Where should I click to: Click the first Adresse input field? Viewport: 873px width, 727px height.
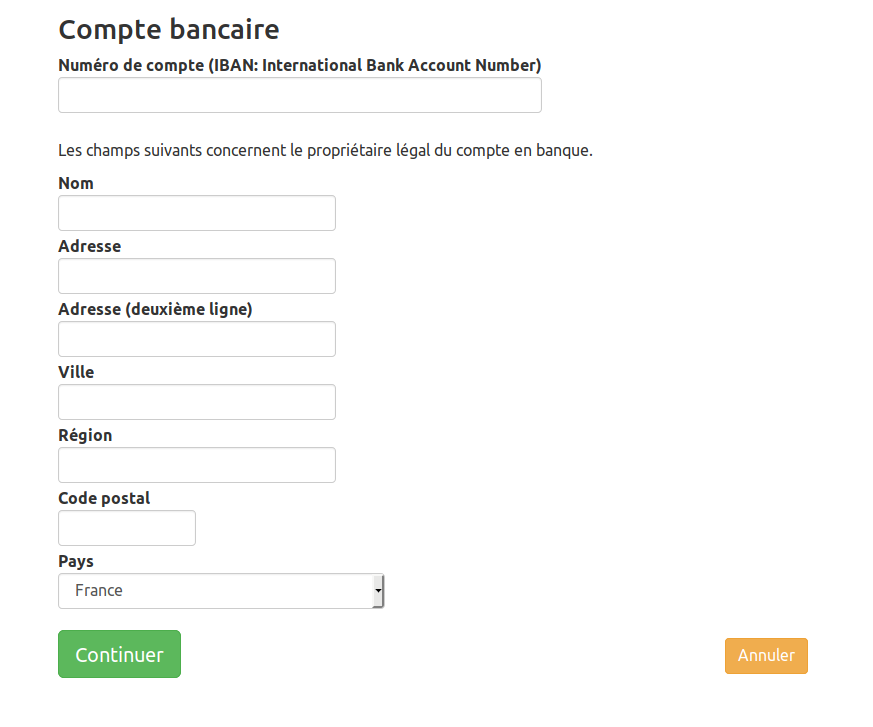[x=197, y=276]
